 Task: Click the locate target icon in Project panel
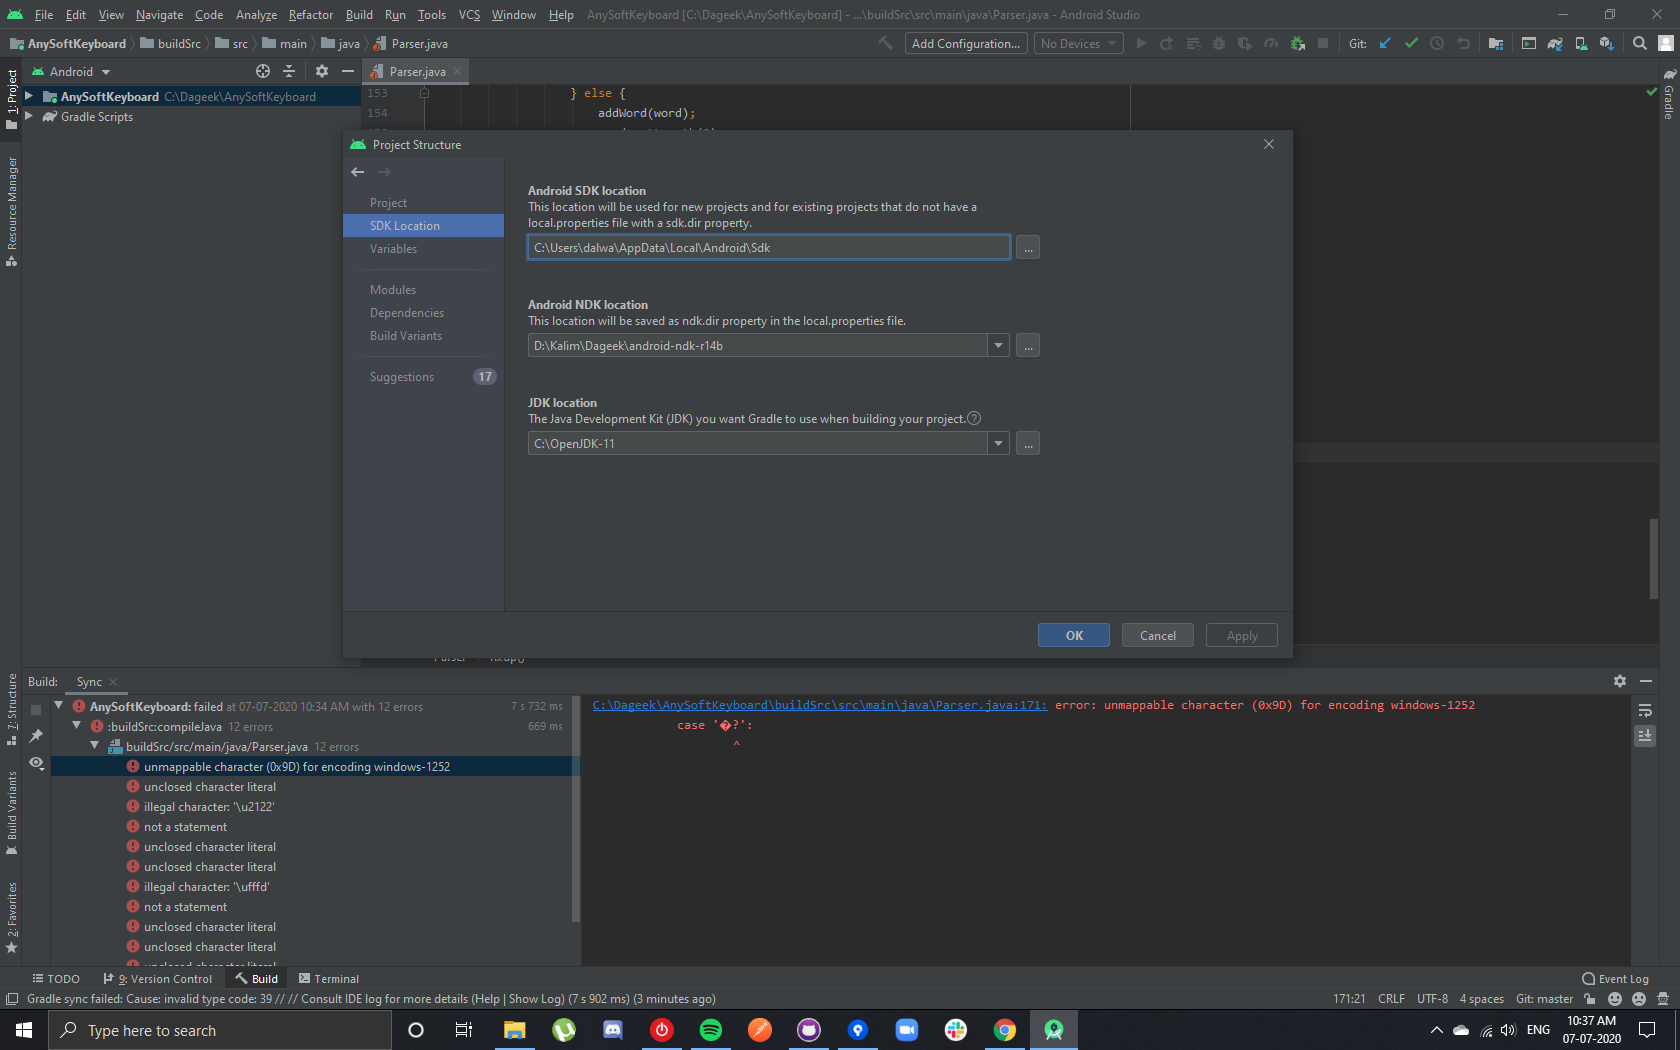[263, 71]
